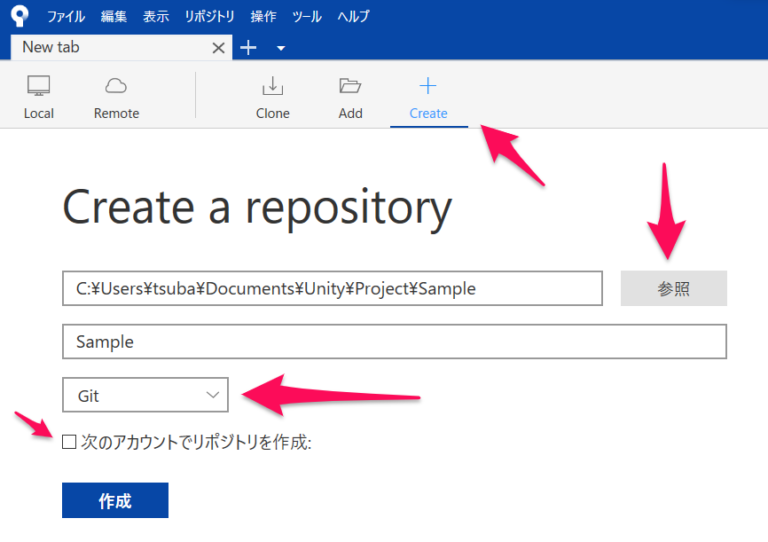This screenshot has width=768, height=542.
Task: Close the New tab tab
Action: [x=218, y=48]
